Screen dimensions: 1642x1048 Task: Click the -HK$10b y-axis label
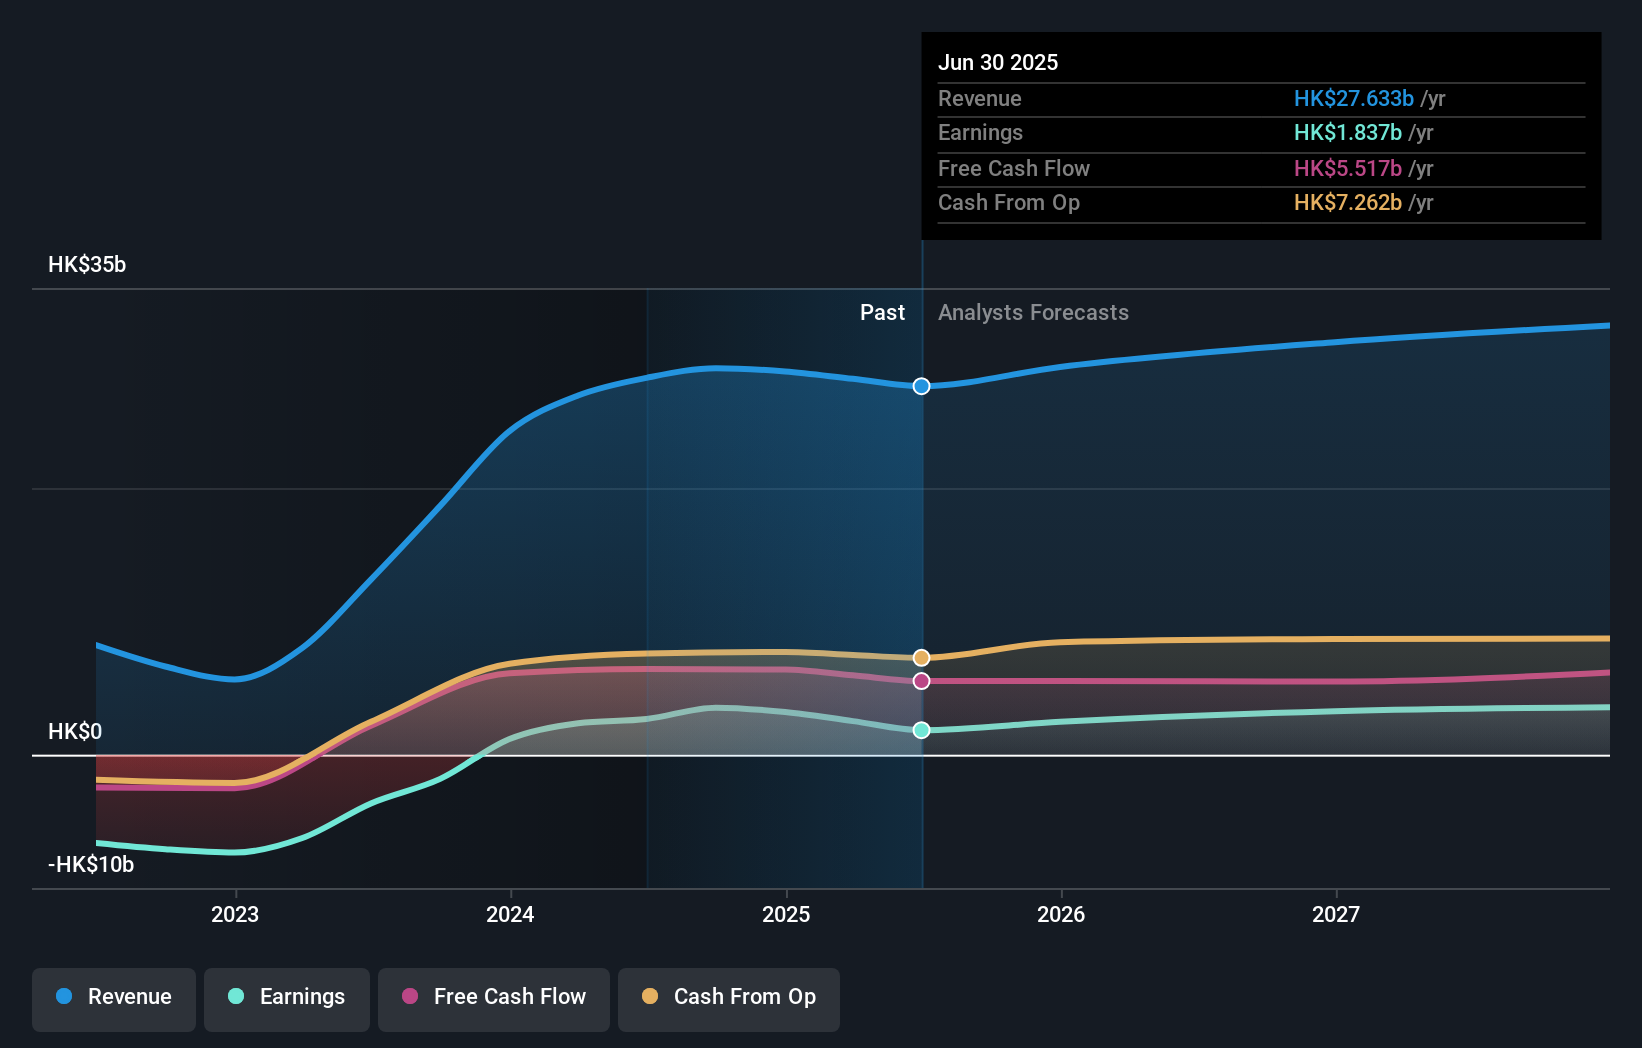click(x=91, y=865)
